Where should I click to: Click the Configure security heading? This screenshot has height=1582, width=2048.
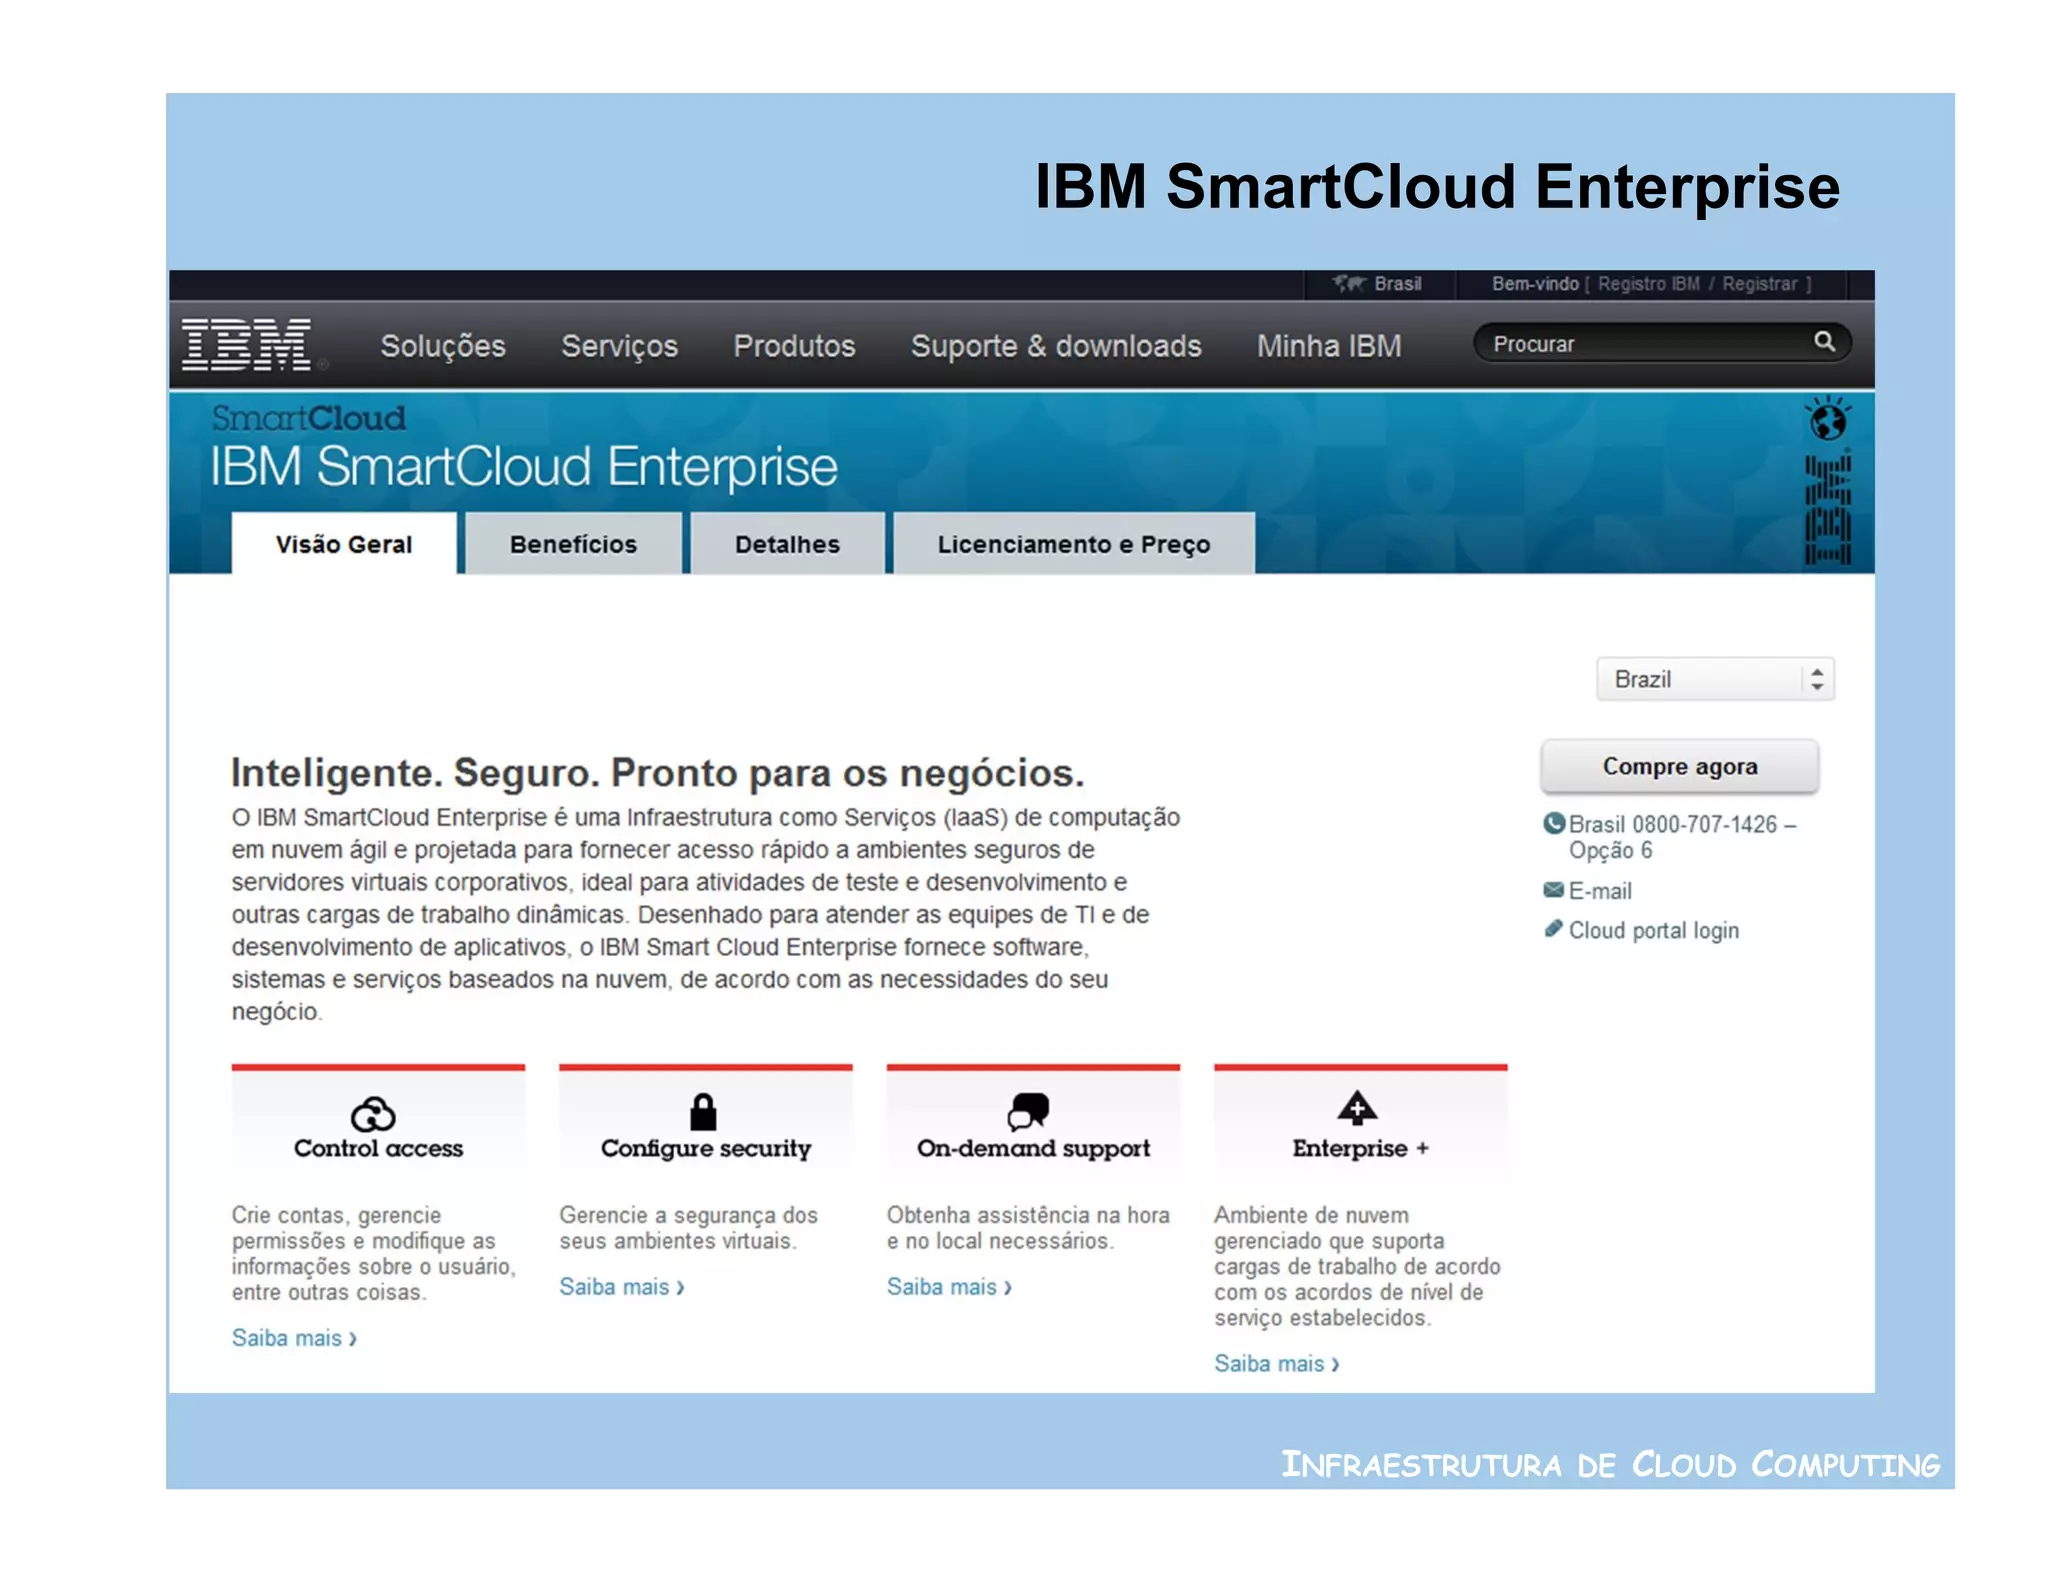tap(705, 1149)
